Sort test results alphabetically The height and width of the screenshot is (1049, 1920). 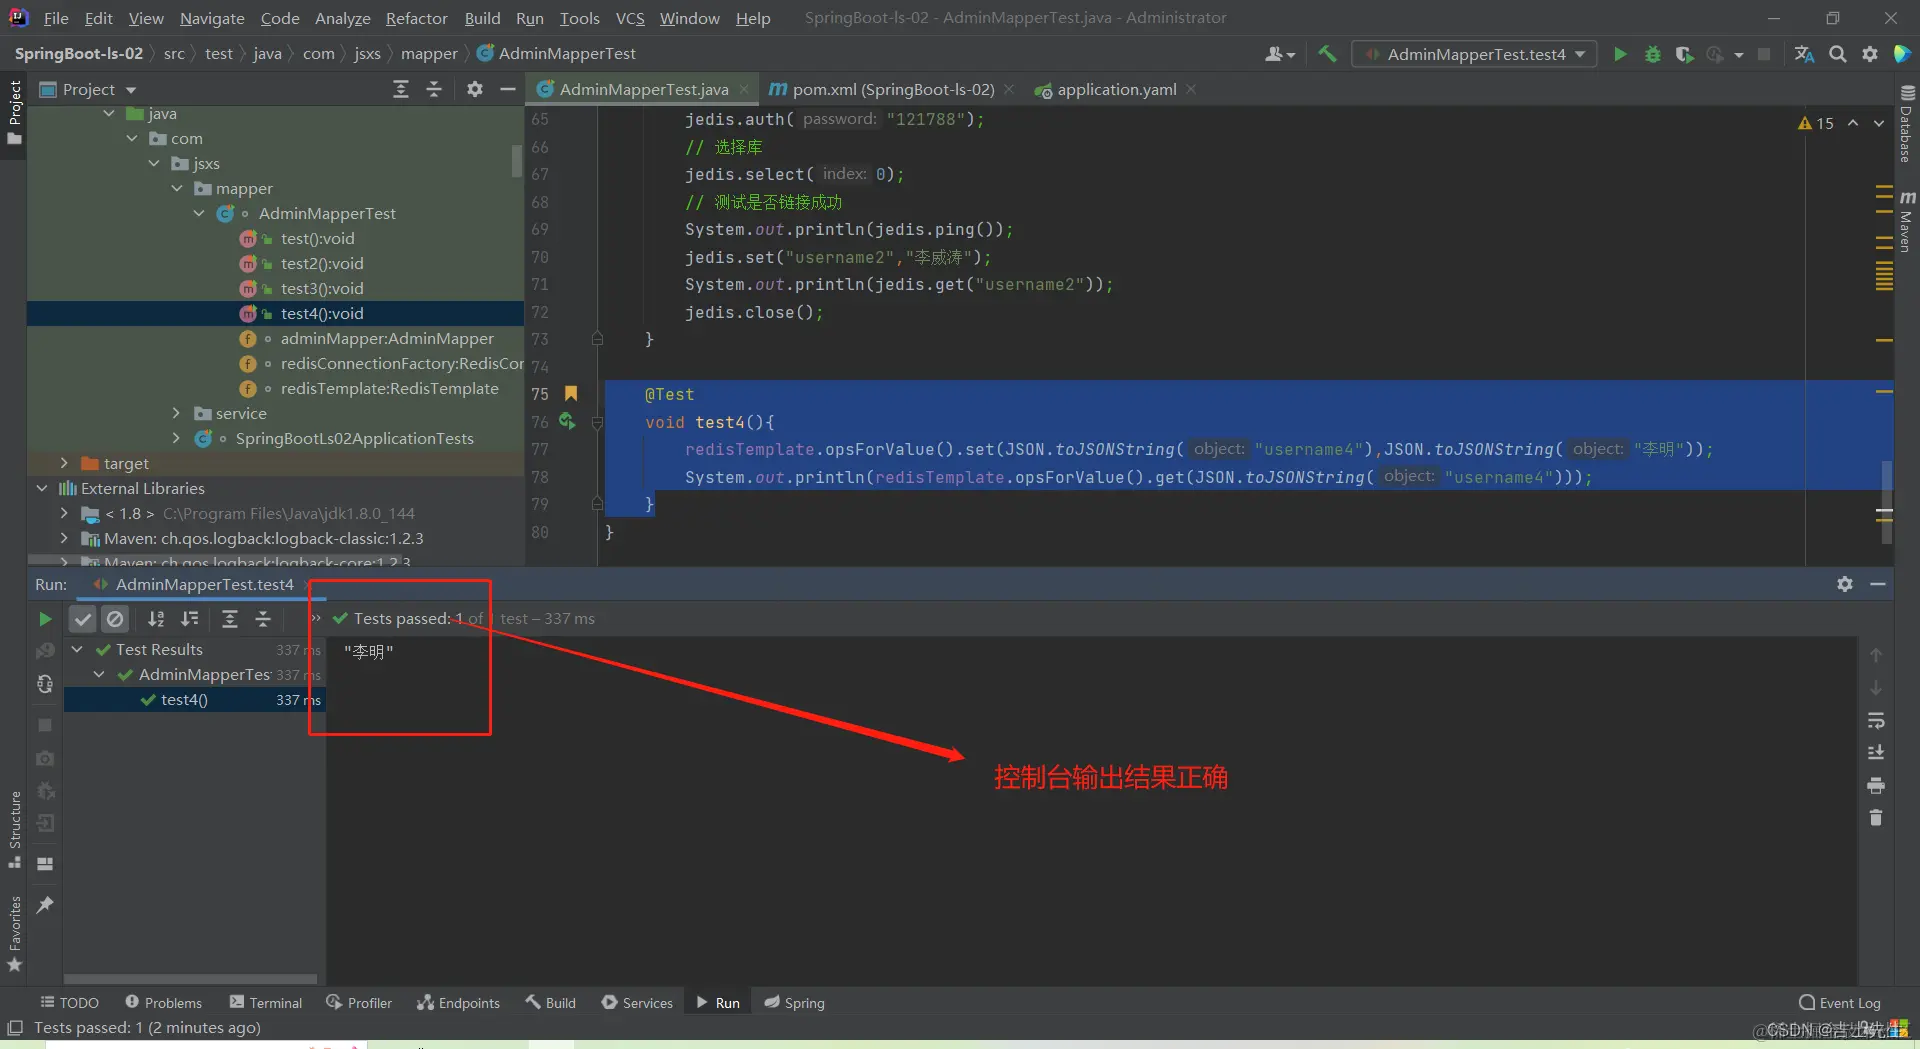[x=156, y=619]
